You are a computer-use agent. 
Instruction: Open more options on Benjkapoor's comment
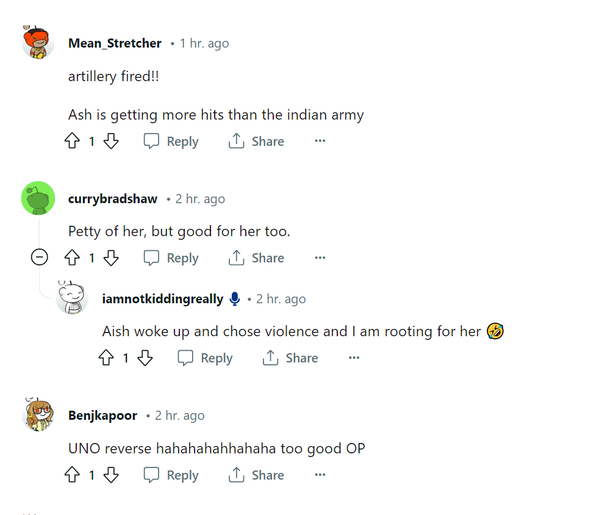(320, 475)
